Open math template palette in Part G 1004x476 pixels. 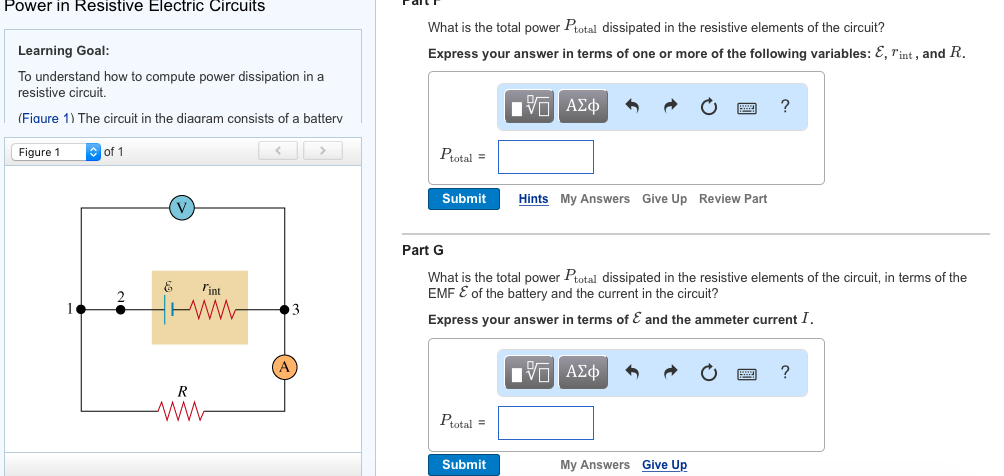click(530, 372)
